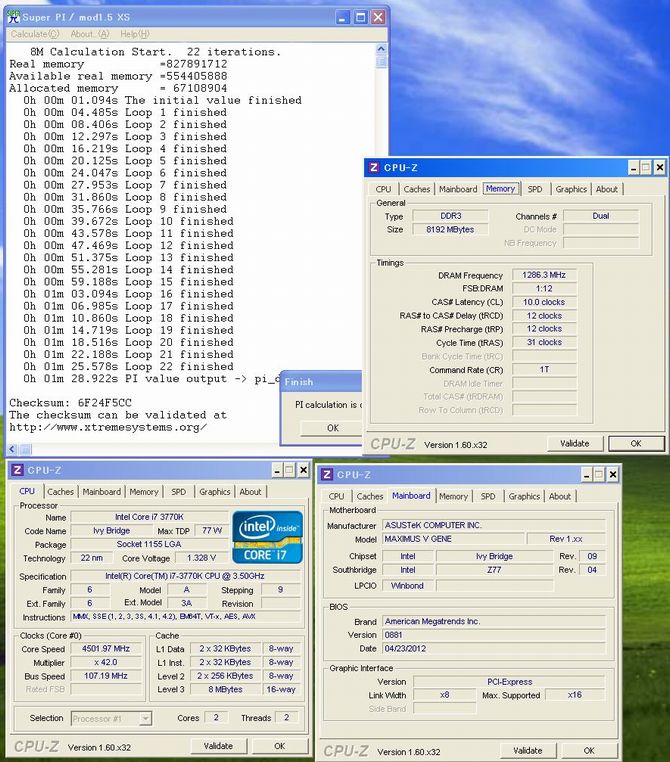Click the Z logo in the Mainboard window title bar
Image resolution: width=670 pixels, height=762 pixels.
(x=326, y=475)
